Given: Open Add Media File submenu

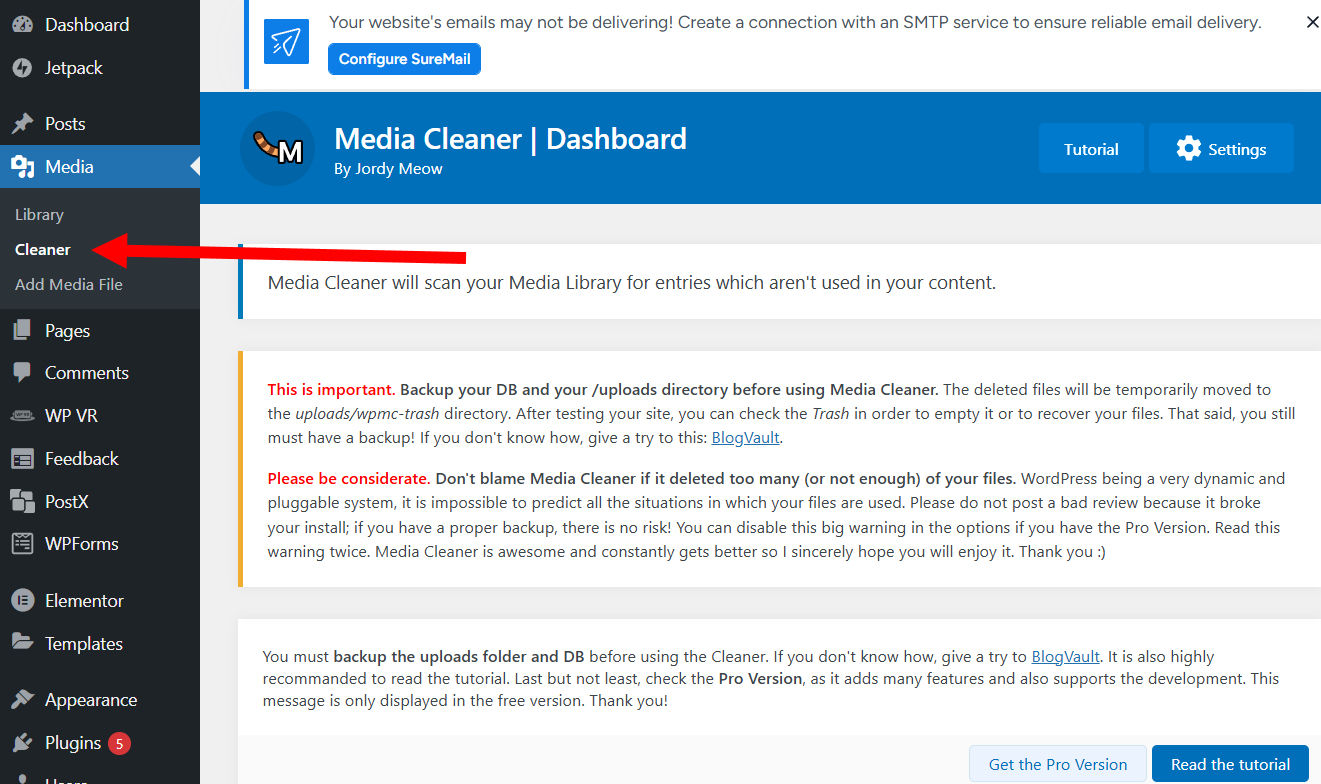Looking at the screenshot, I should point(69,285).
